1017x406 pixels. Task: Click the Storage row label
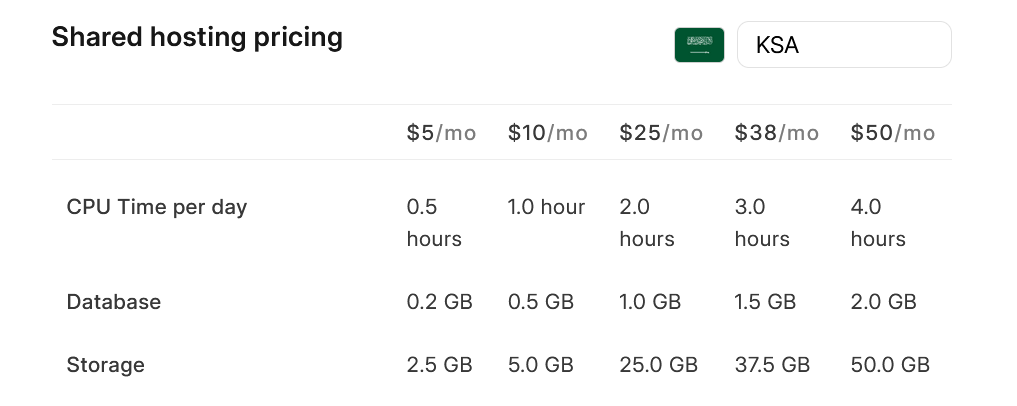106,365
